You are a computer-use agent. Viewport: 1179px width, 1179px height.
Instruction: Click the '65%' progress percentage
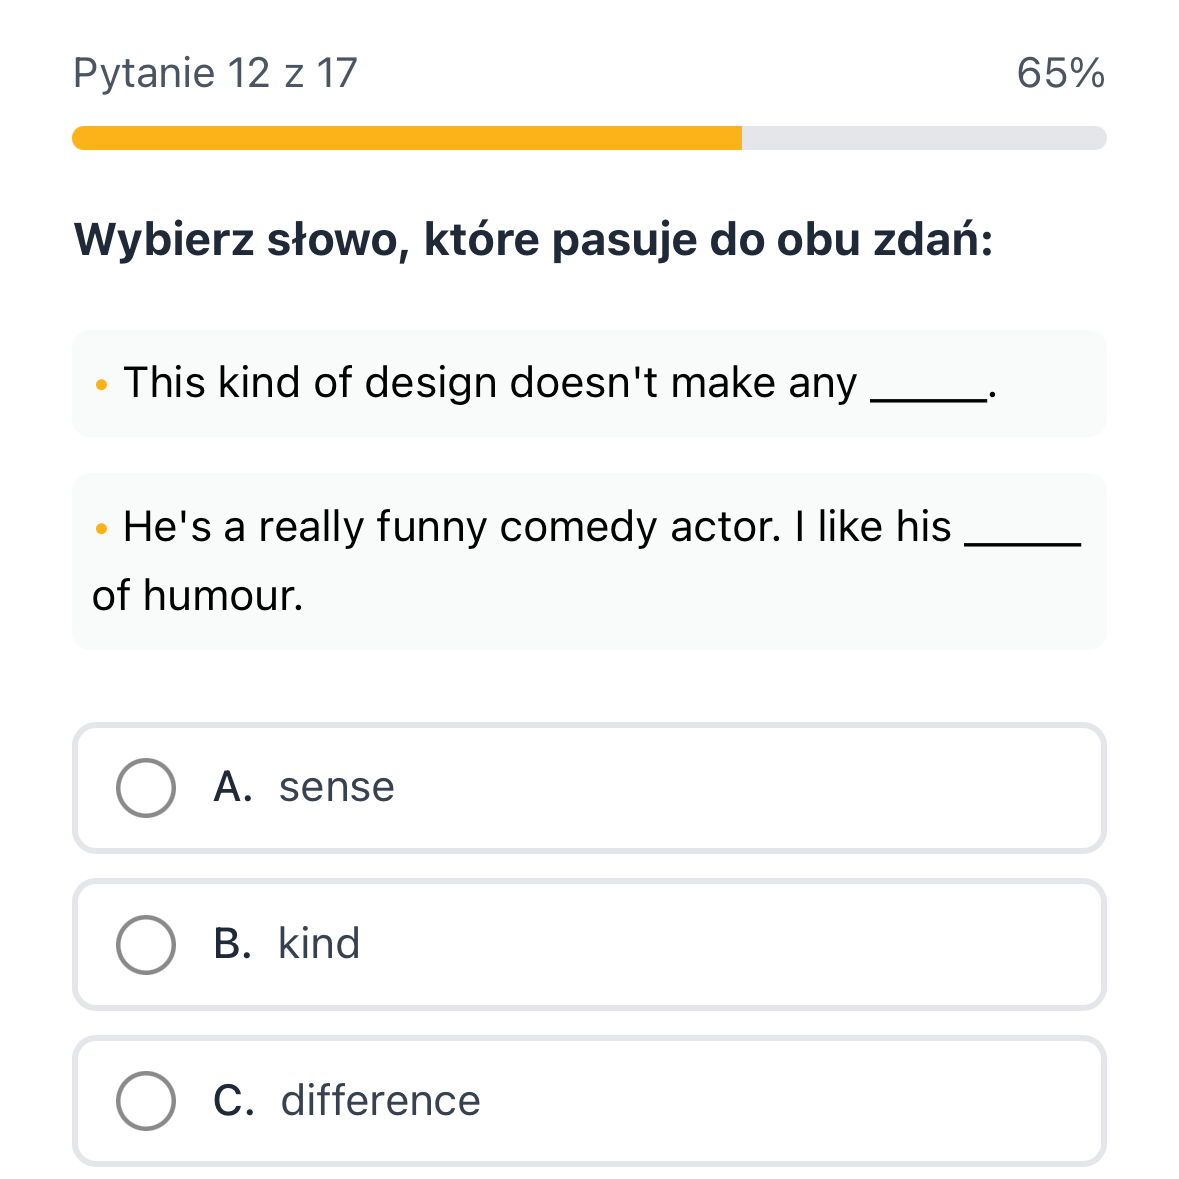tap(1060, 73)
